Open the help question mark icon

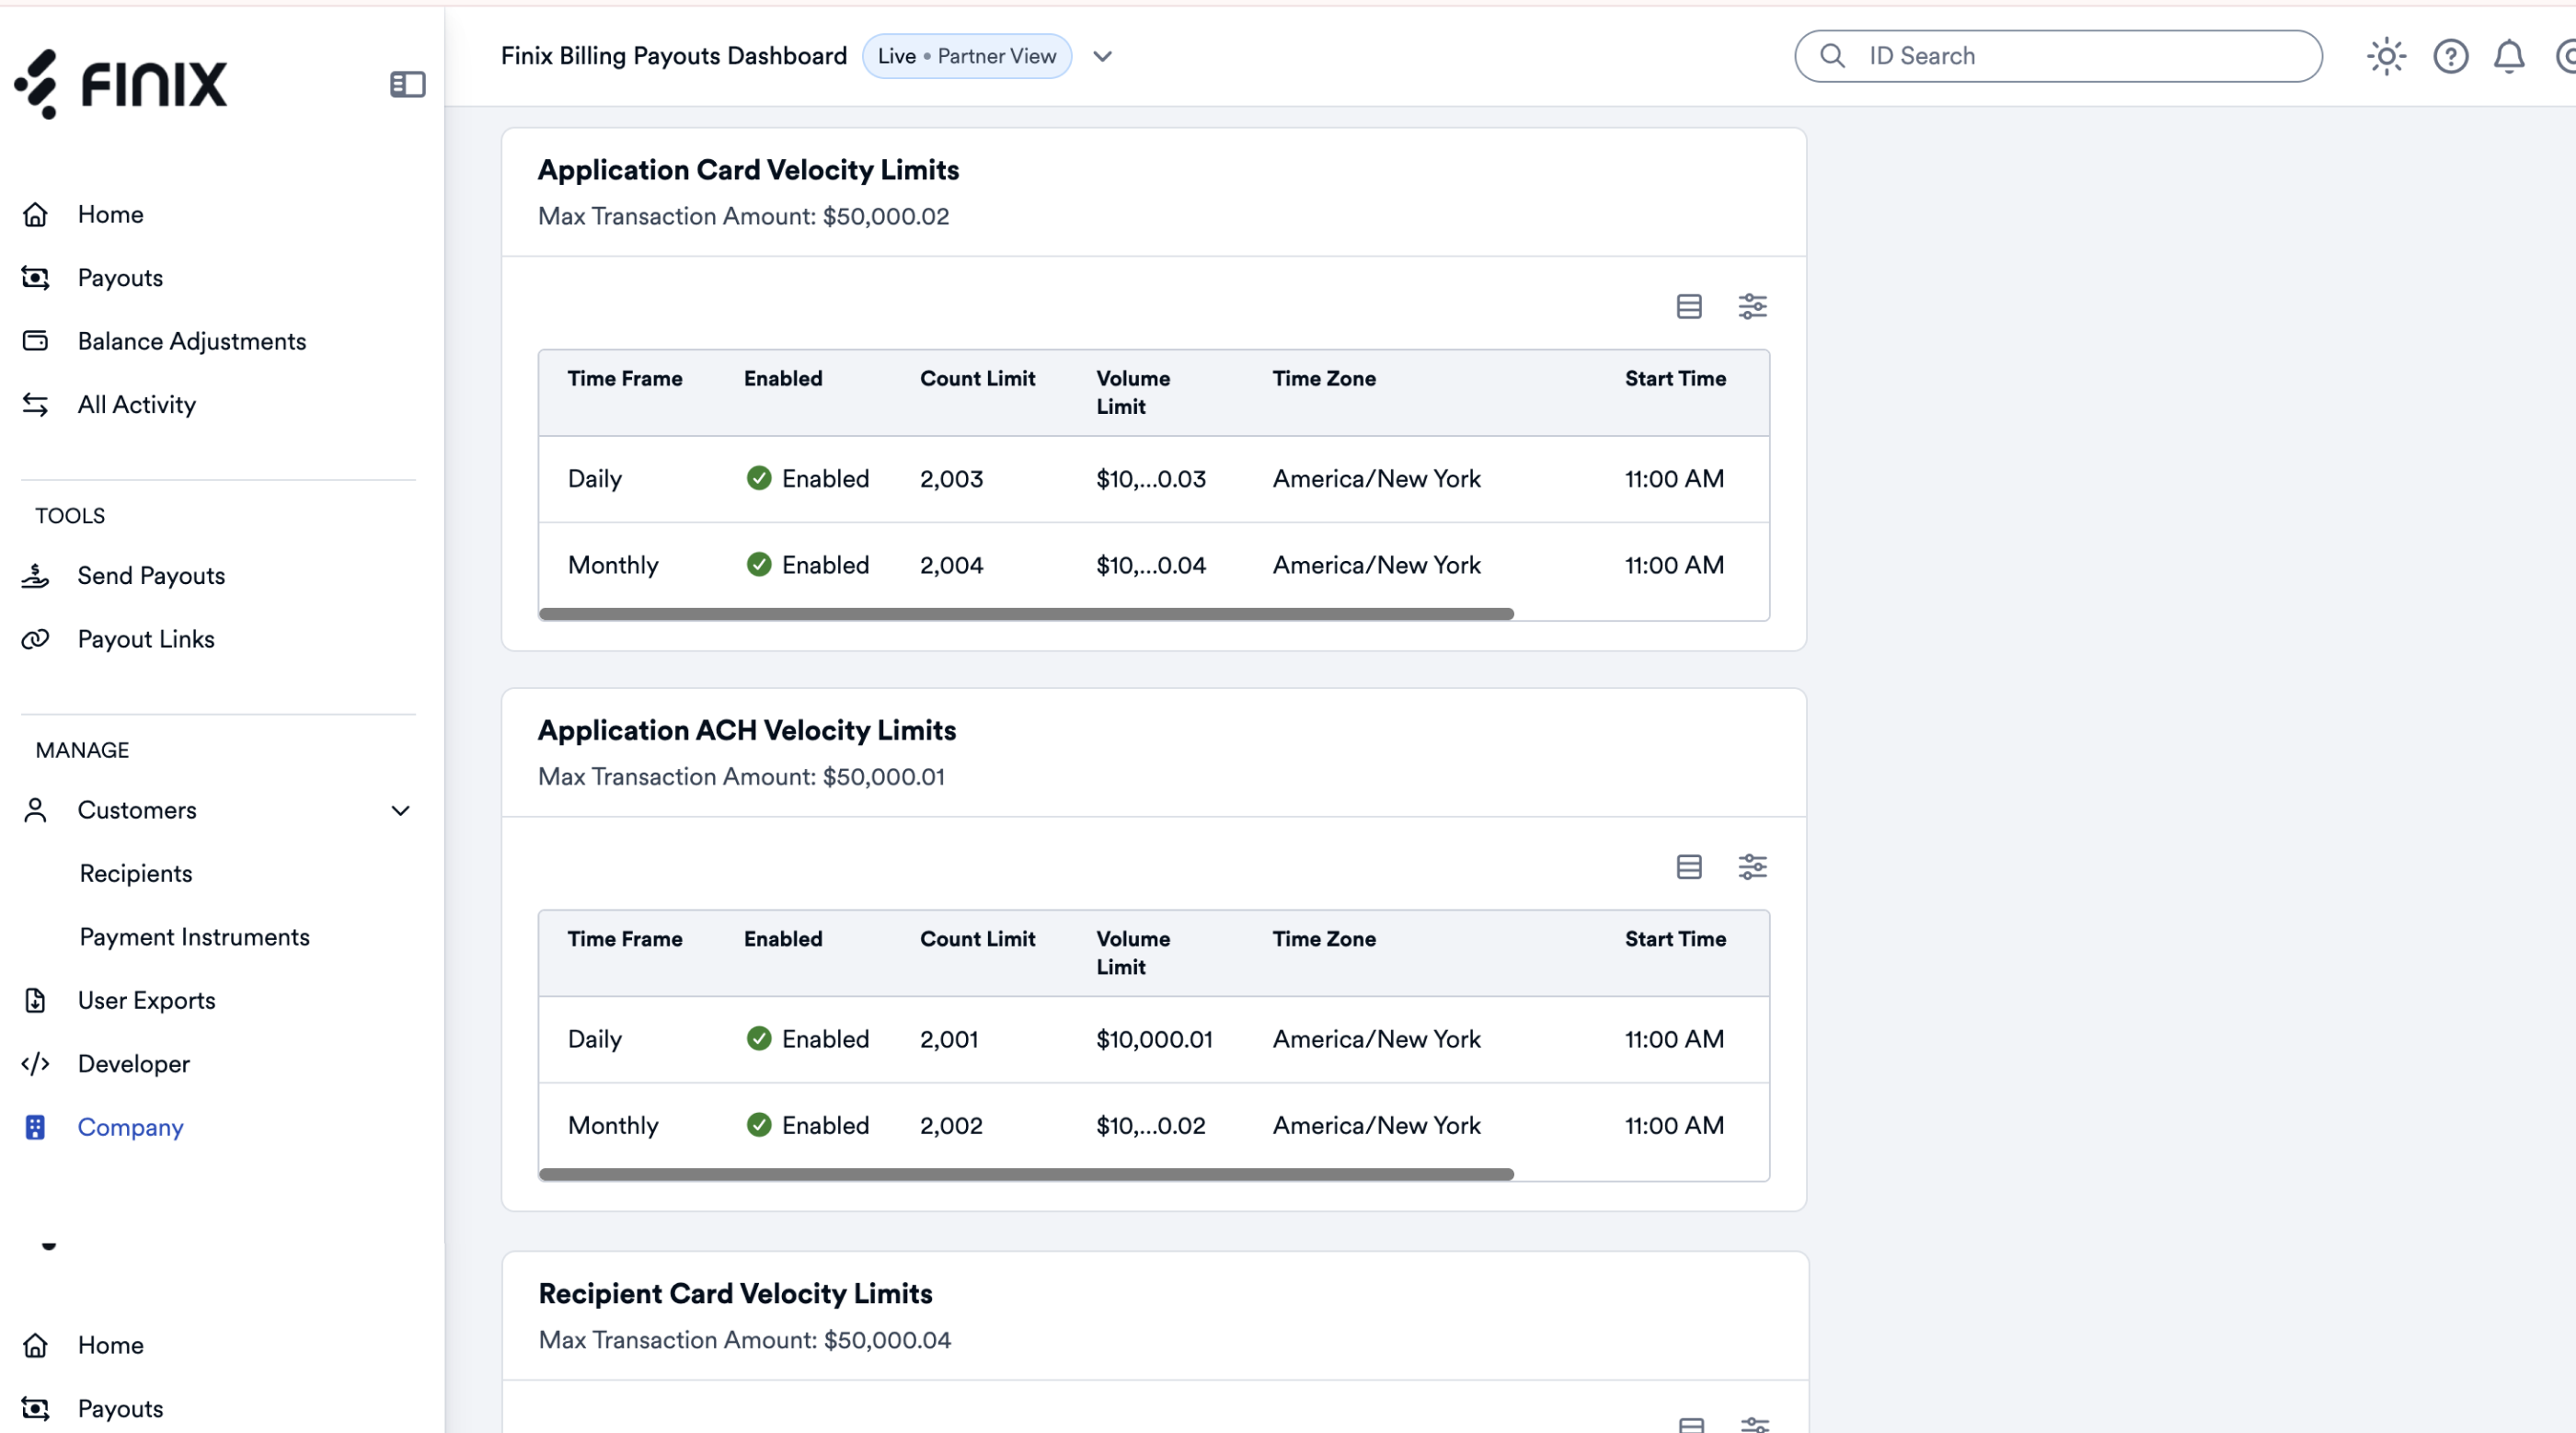point(2450,56)
